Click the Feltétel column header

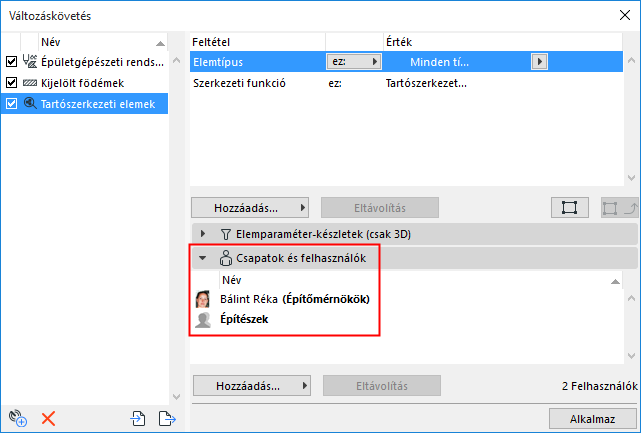(258, 42)
